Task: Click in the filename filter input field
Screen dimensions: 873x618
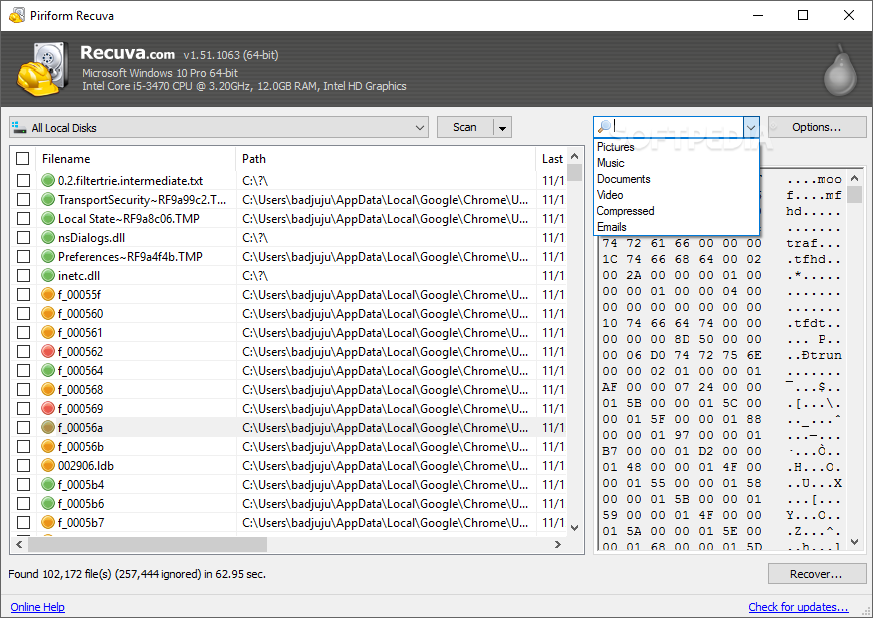Action: 678,127
